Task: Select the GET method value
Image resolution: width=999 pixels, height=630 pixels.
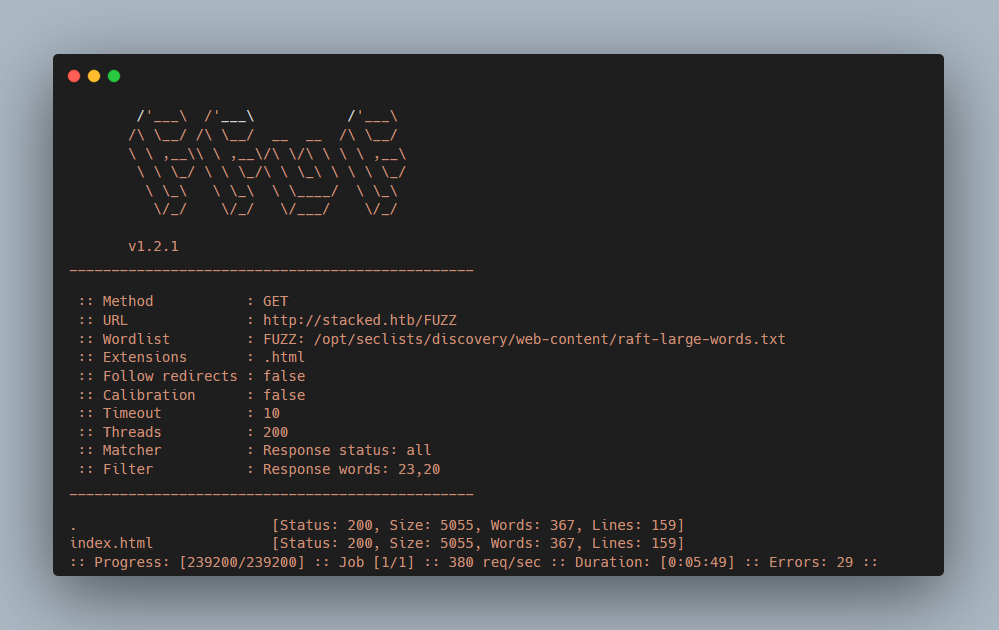Action: click(x=275, y=301)
